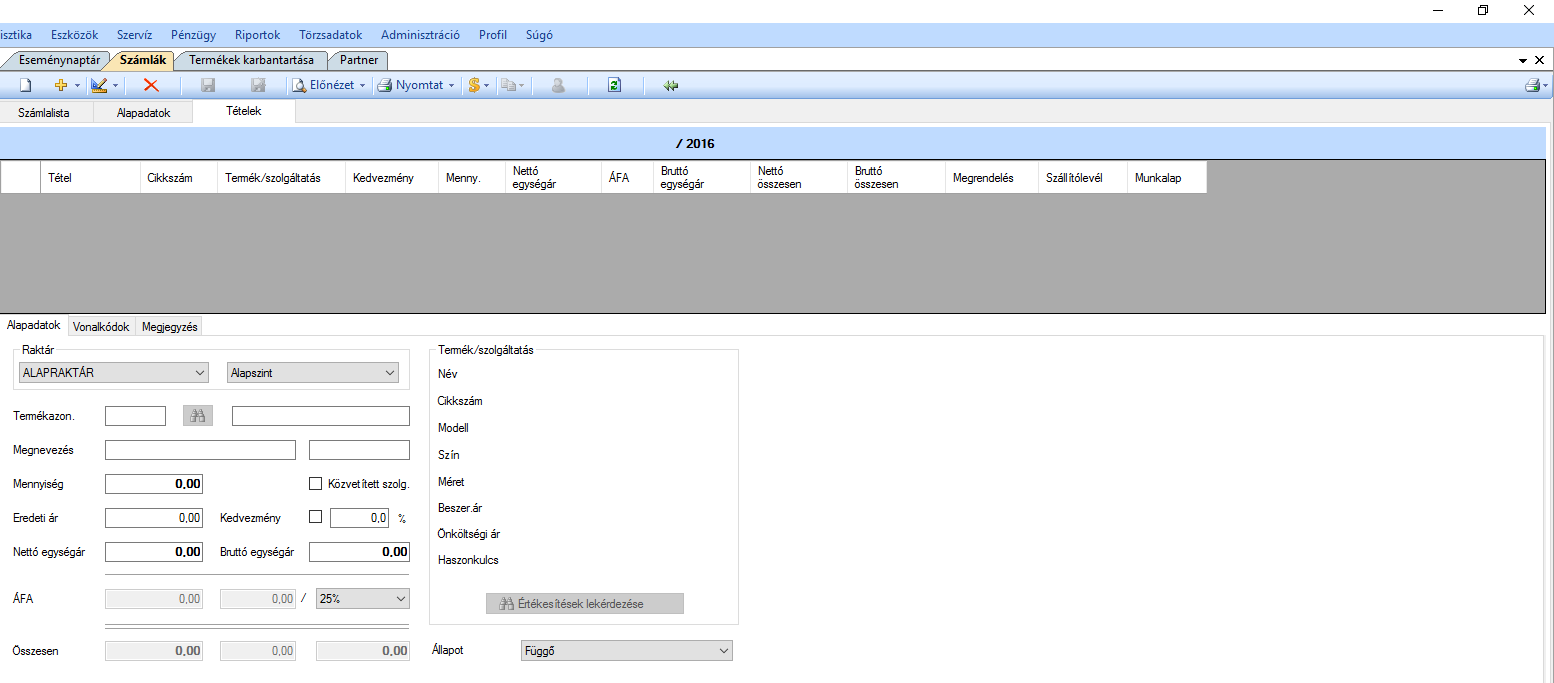The width and height of the screenshot is (1554, 683).
Task: Click the Előnézet preview button
Action: click(323, 86)
